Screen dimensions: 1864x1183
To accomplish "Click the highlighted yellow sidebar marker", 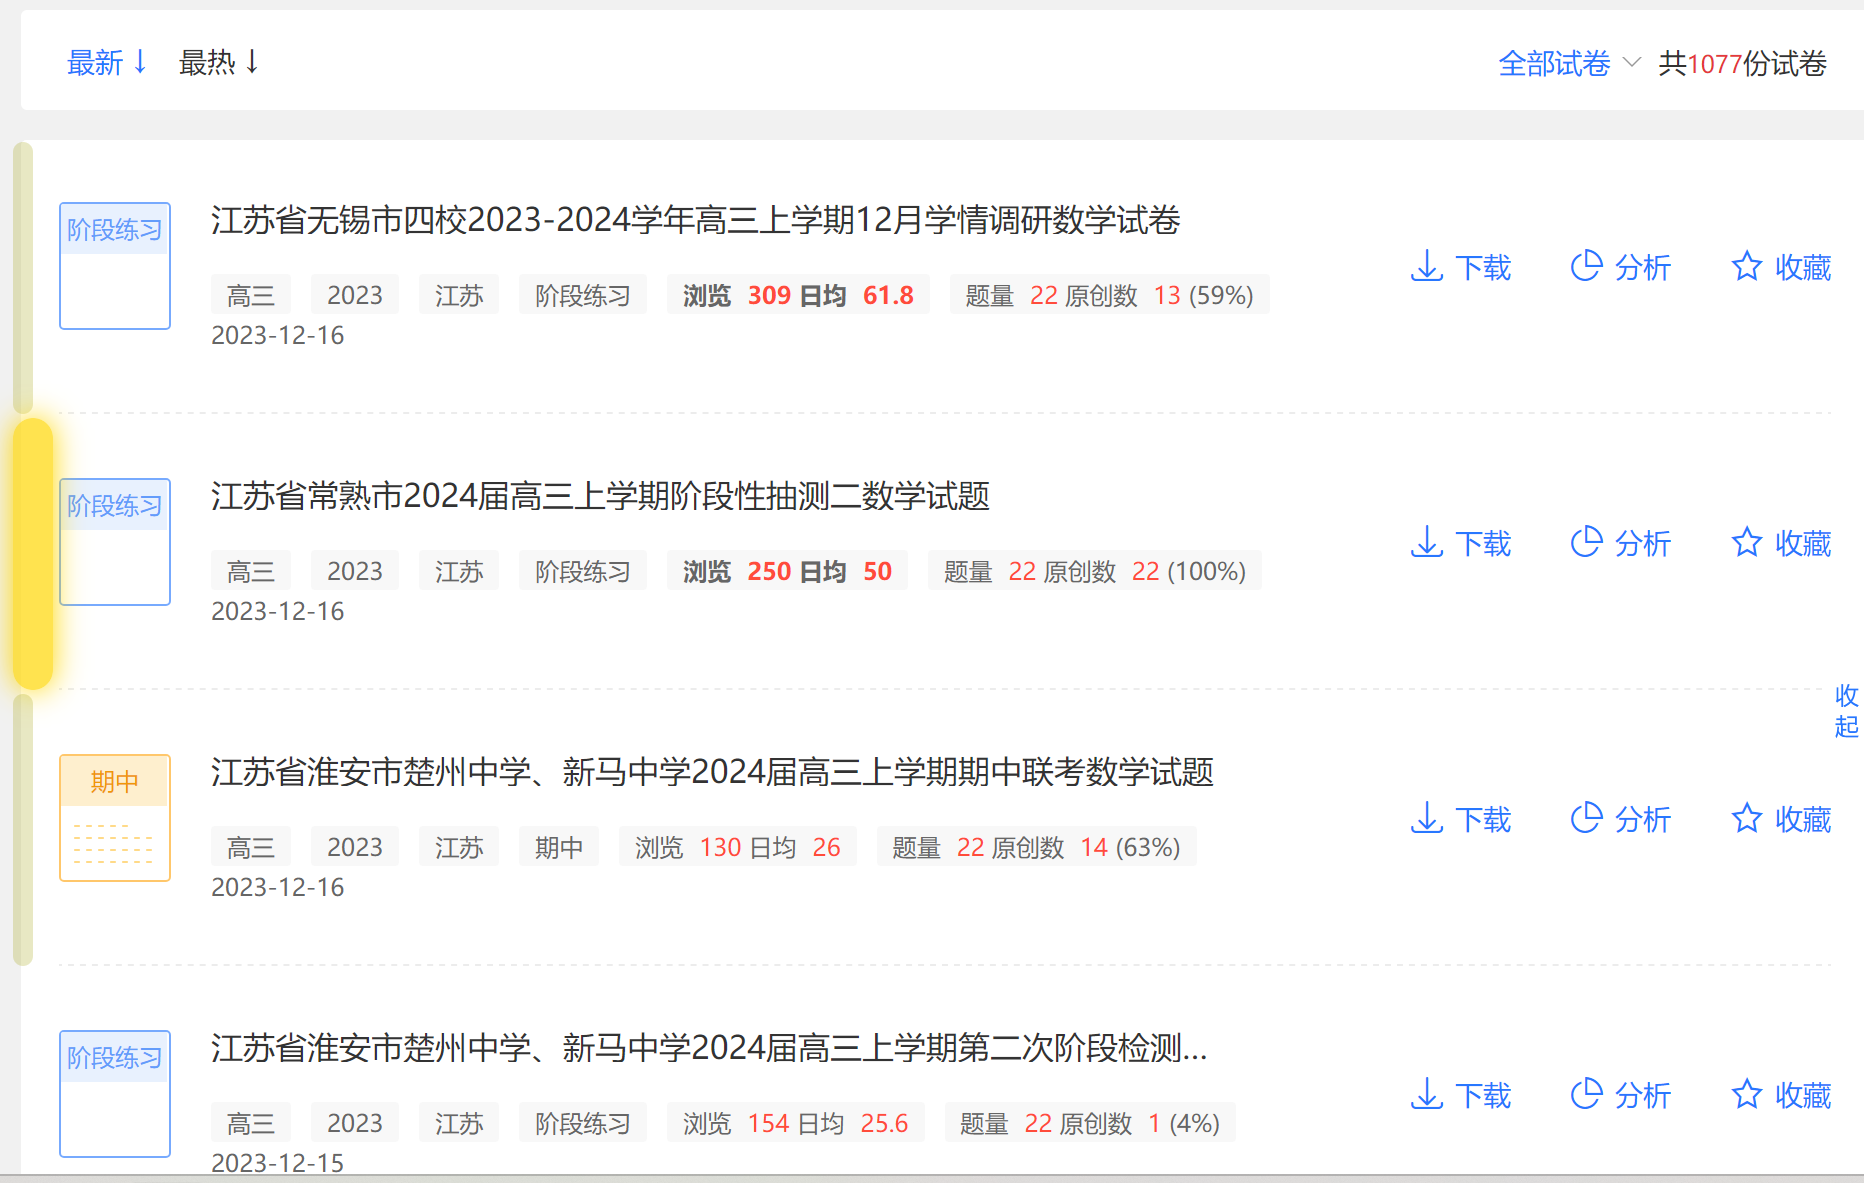I will point(33,553).
